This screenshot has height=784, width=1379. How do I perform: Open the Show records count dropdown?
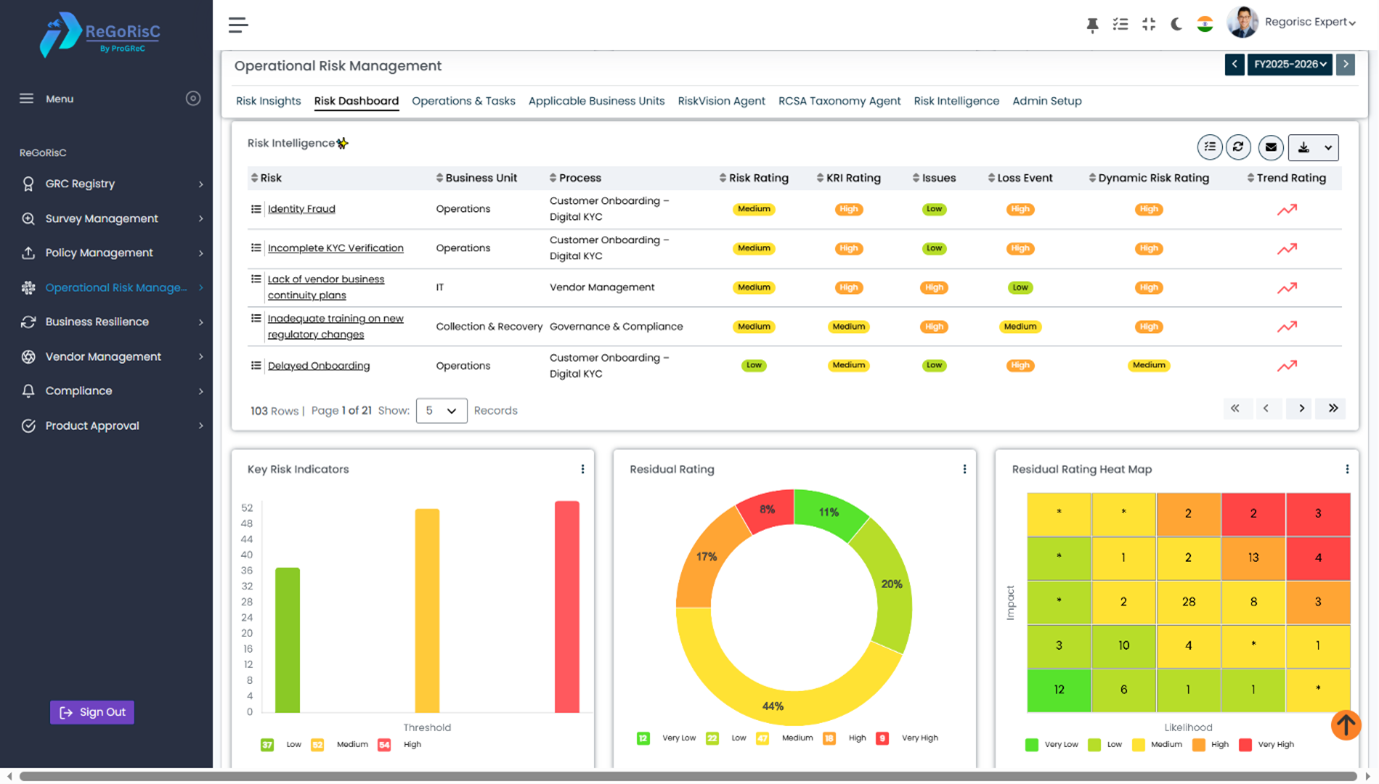441,411
